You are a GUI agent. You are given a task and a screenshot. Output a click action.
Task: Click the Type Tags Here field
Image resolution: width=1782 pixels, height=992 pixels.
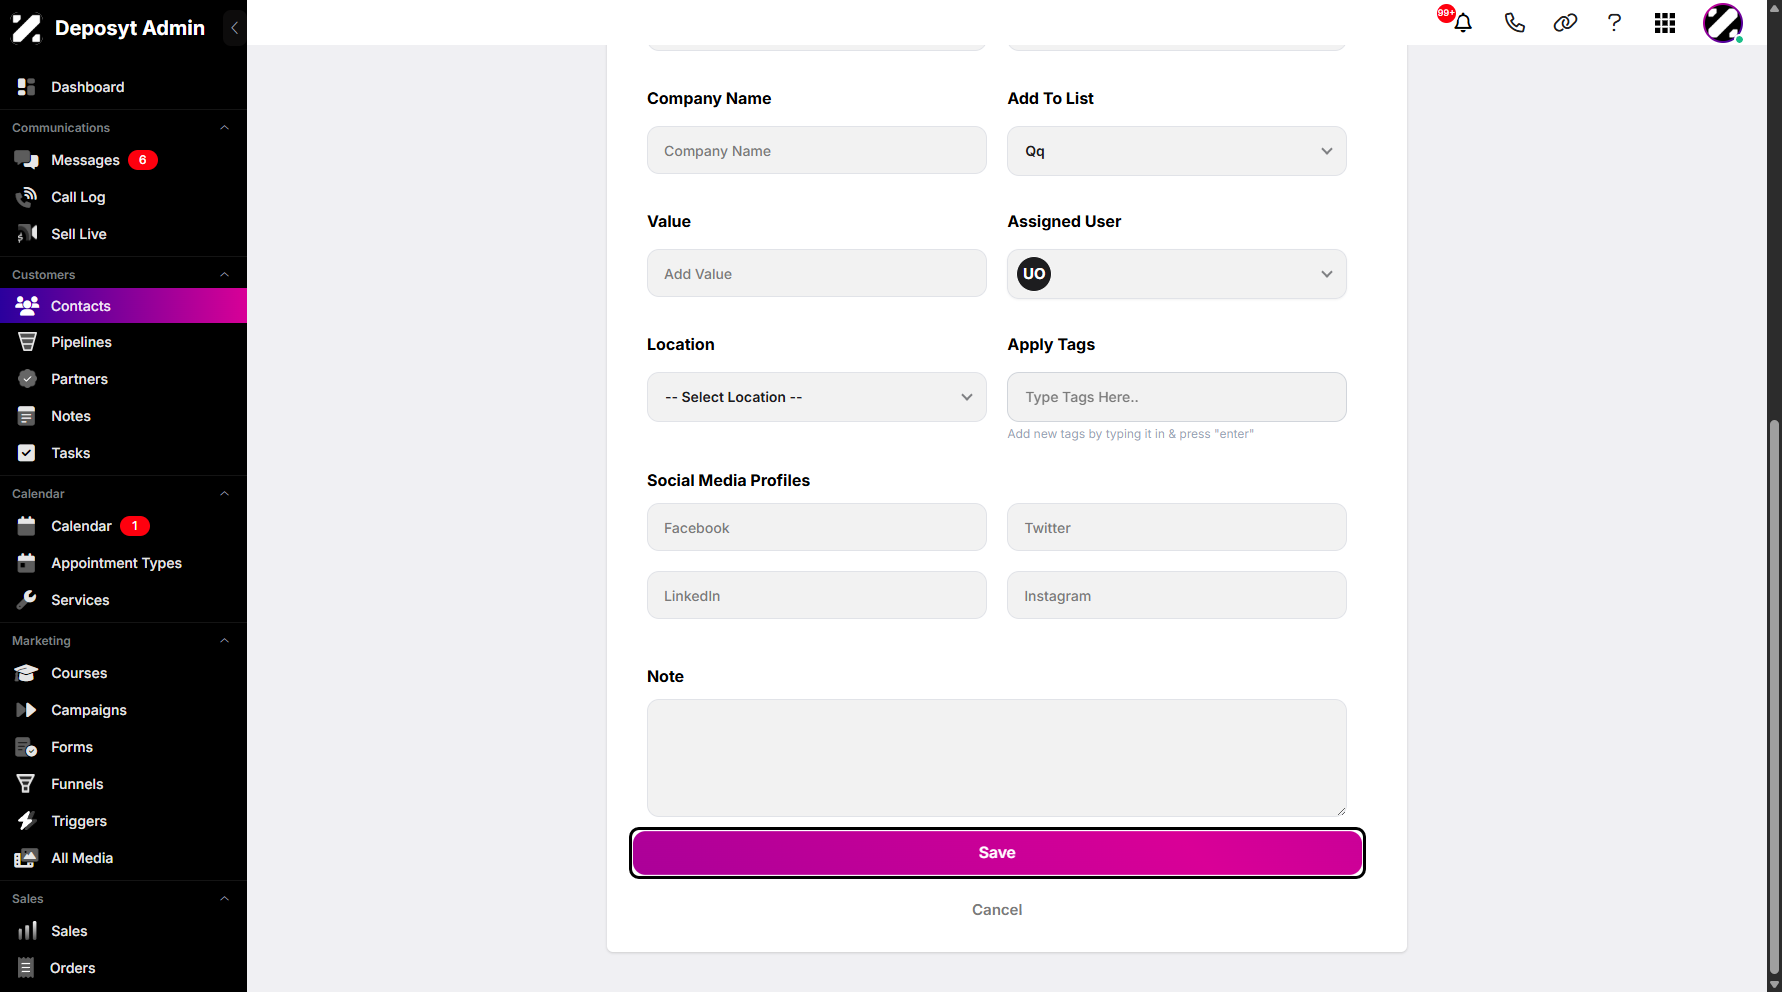coord(1177,397)
